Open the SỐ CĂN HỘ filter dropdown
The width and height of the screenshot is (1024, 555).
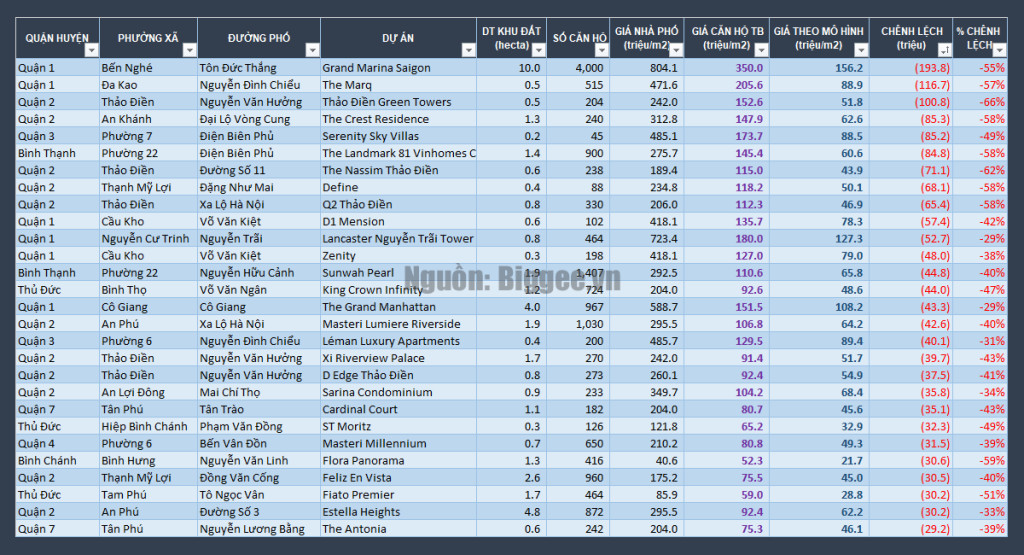pyautogui.click(x=601, y=50)
